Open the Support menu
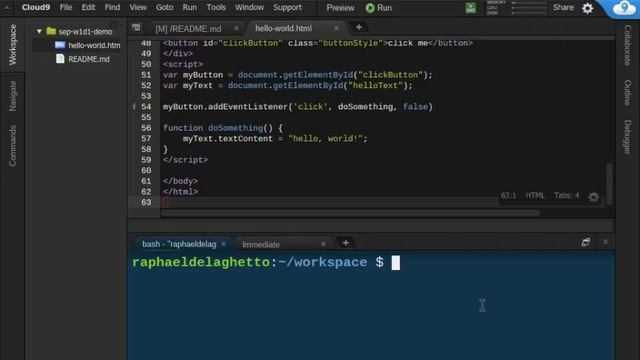 [288, 7]
